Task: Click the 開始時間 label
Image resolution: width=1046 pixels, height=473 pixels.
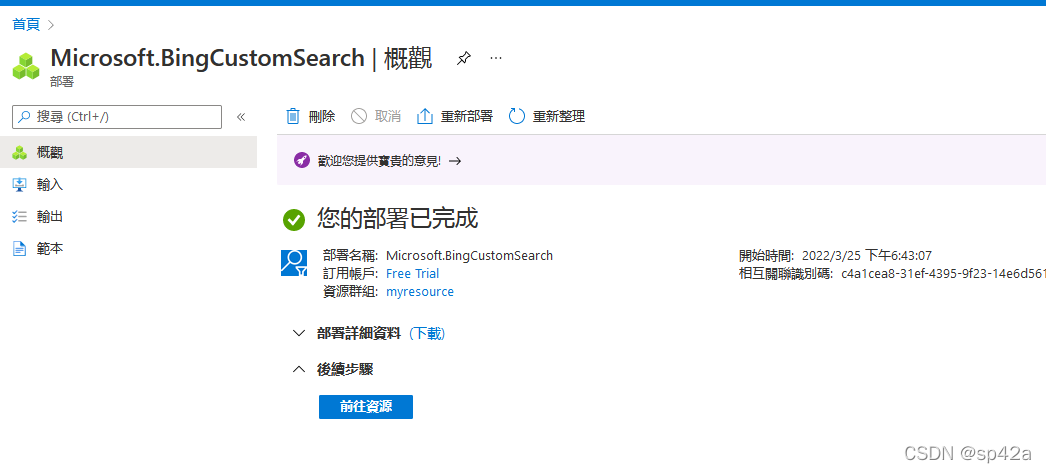Action: pyautogui.click(x=766, y=256)
